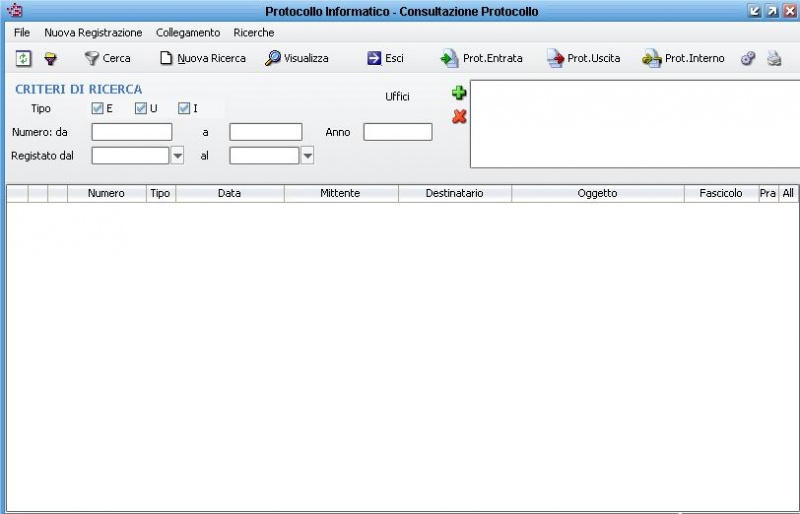Click the gears settings icon
The height and width of the screenshot is (514, 800).
point(748,58)
